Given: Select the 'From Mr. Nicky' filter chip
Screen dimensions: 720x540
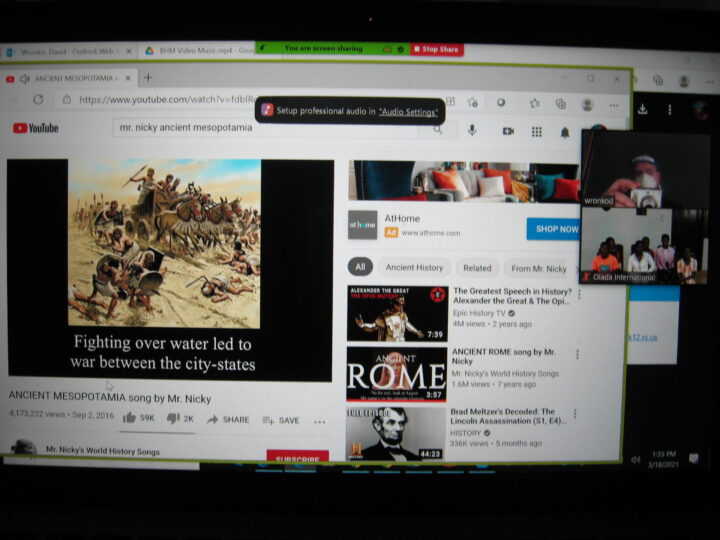Looking at the screenshot, I should pos(538,268).
